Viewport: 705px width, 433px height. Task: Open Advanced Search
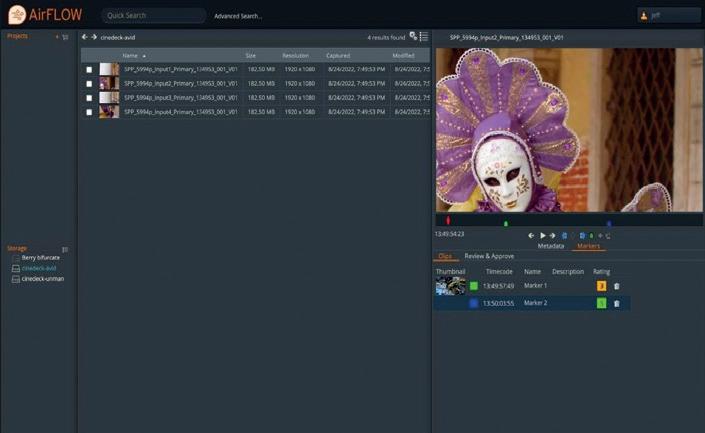pos(238,16)
